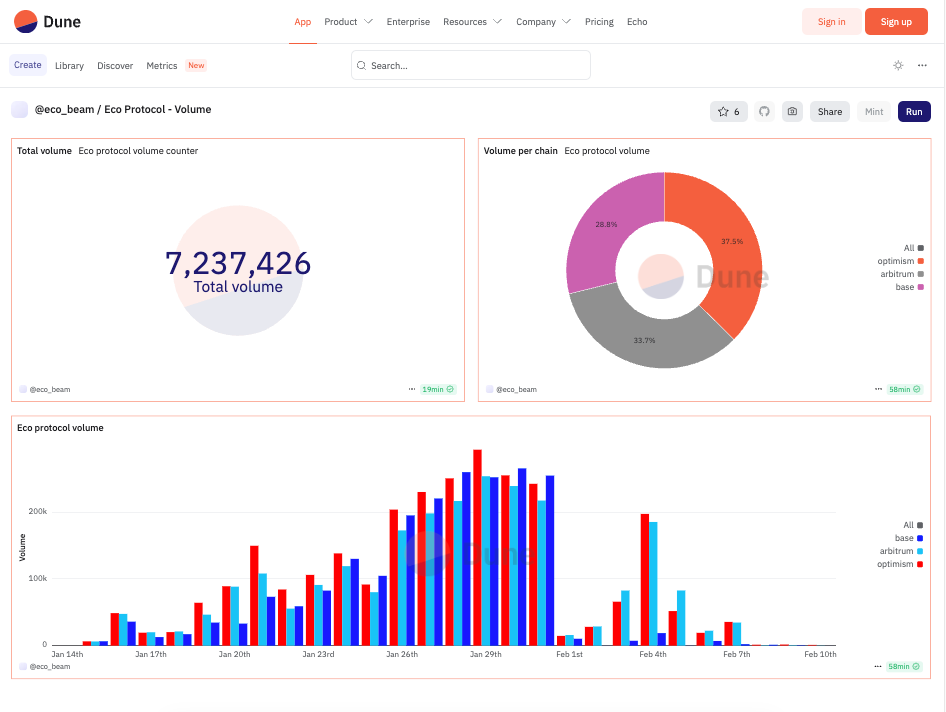The width and height of the screenshot is (946, 712).
Task: Open the App tab
Action: pos(302,22)
